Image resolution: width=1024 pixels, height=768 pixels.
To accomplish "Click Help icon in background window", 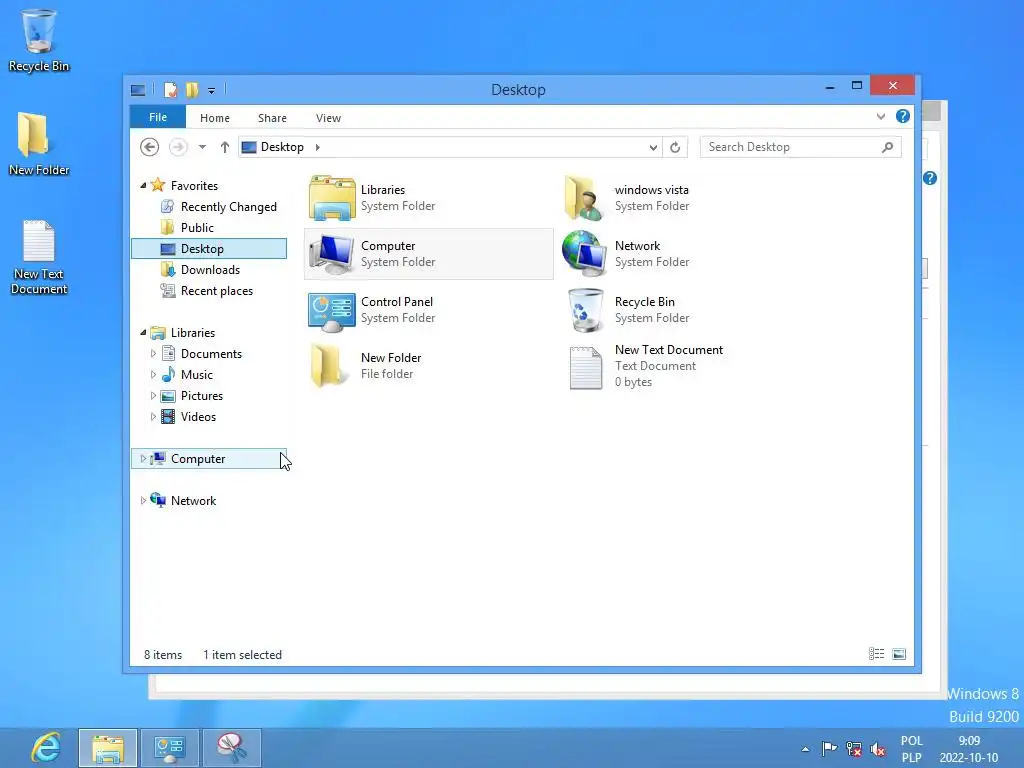I will [x=930, y=178].
